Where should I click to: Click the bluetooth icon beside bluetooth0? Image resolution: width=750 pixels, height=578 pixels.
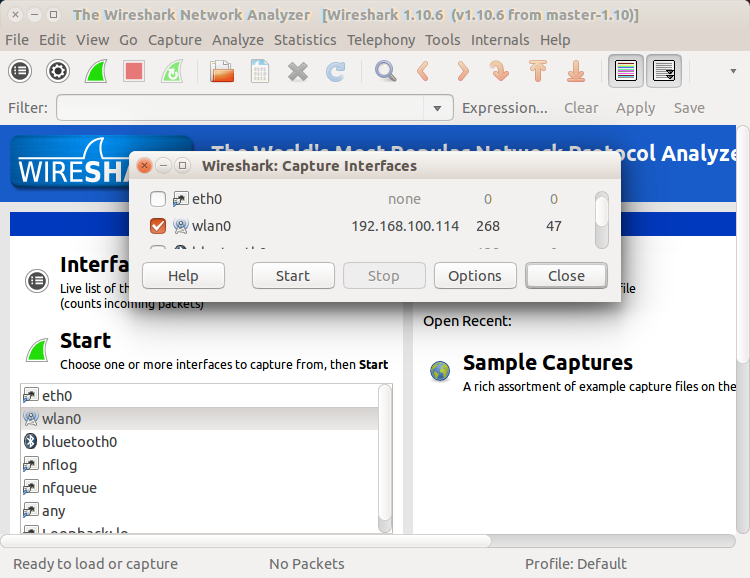tap(31, 441)
